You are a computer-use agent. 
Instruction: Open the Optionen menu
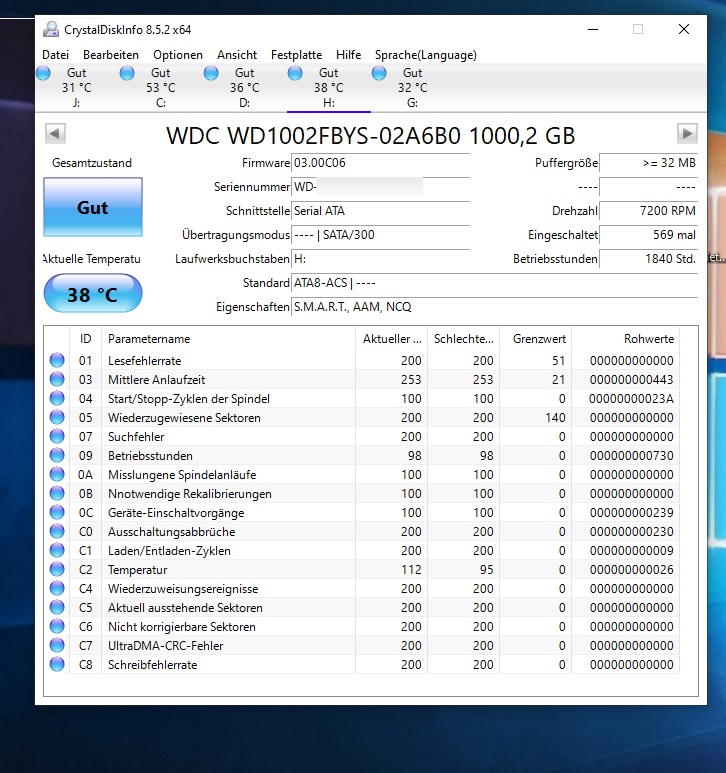[x=178, y=55]
